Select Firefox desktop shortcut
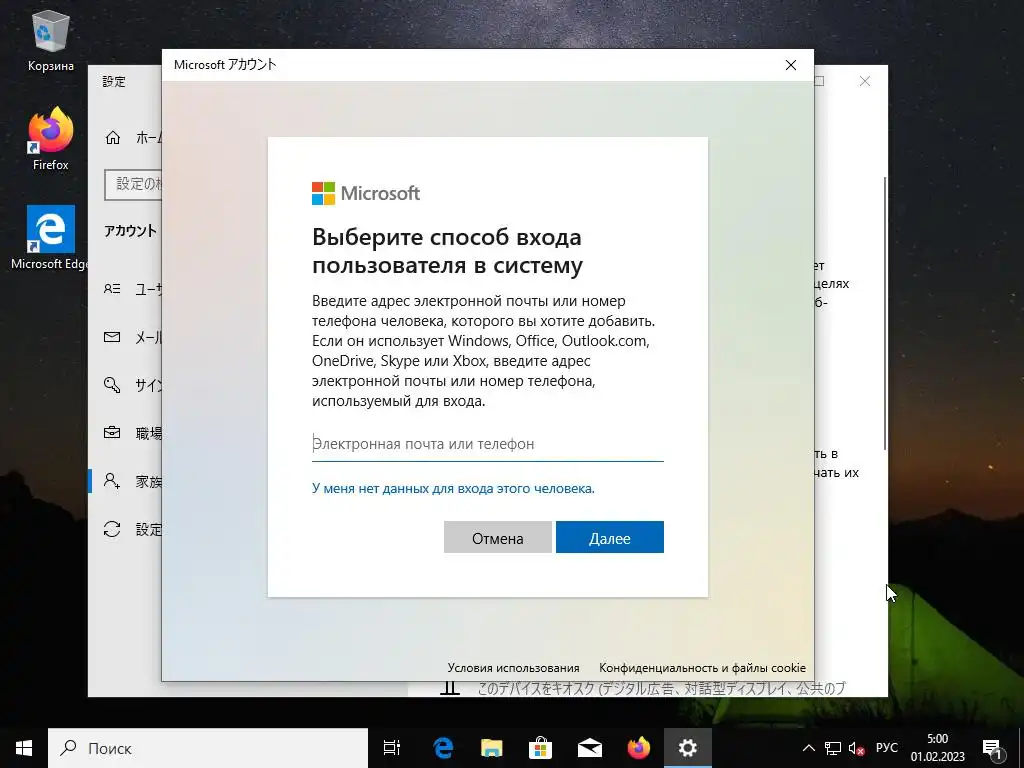 click(50, 139)
